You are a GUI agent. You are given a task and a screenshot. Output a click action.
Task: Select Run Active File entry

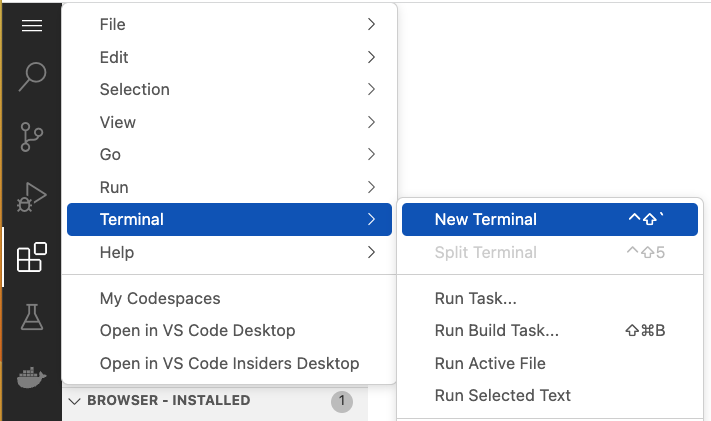pos(490,363)
